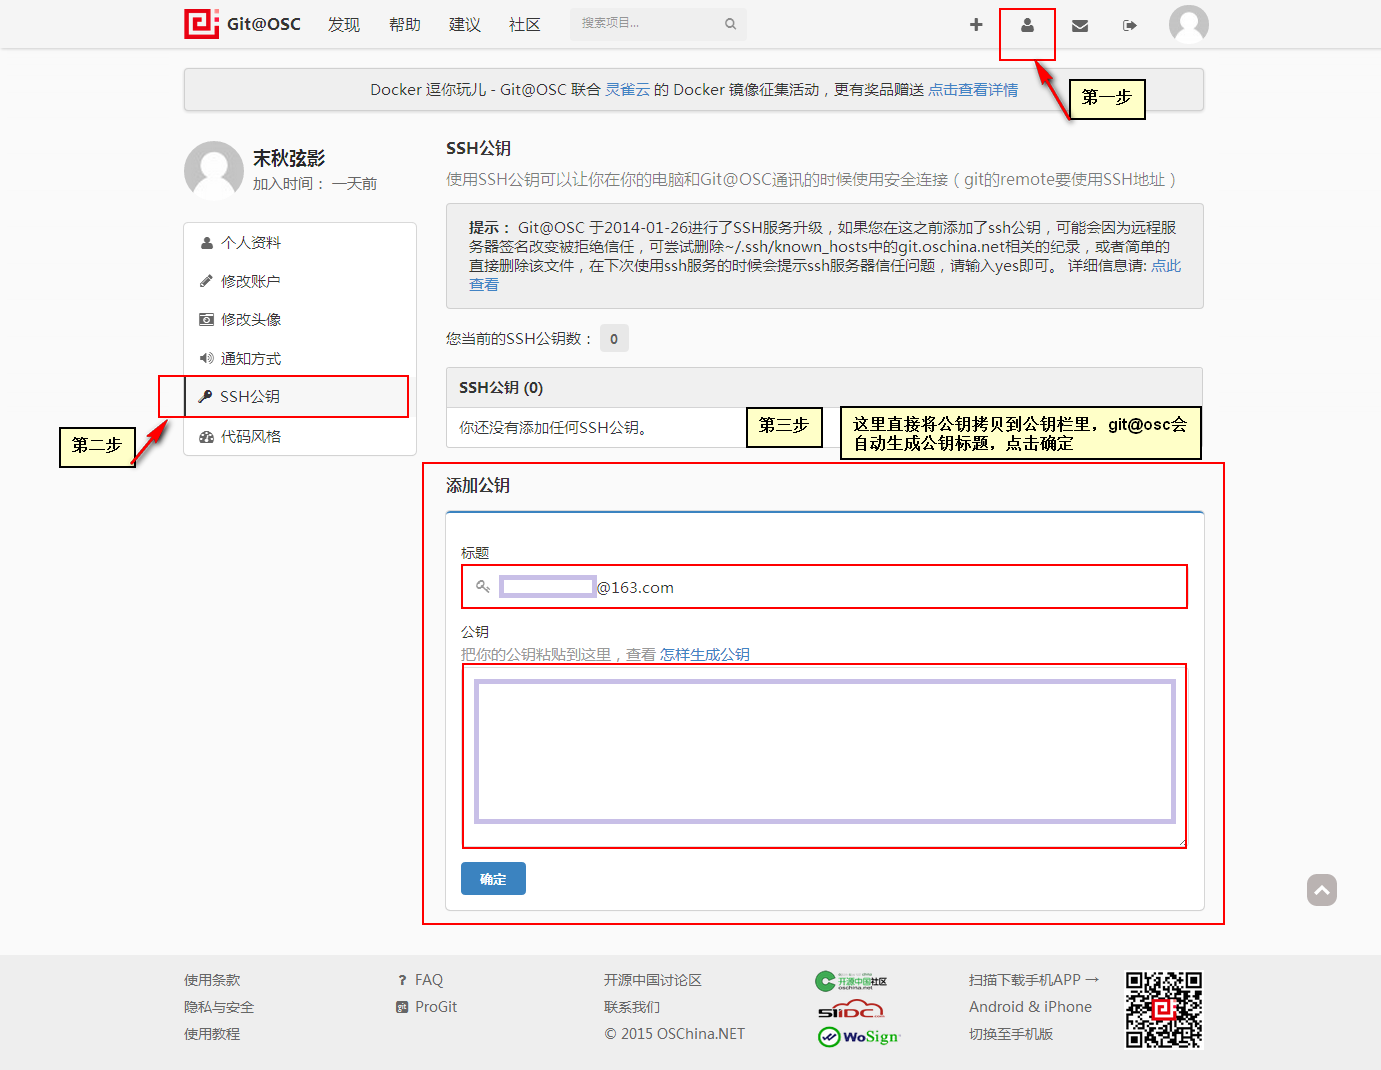Open the user profile icon in navbar
The width and height of the screenshot is (1381, 1070).
tap(1027, 25)
